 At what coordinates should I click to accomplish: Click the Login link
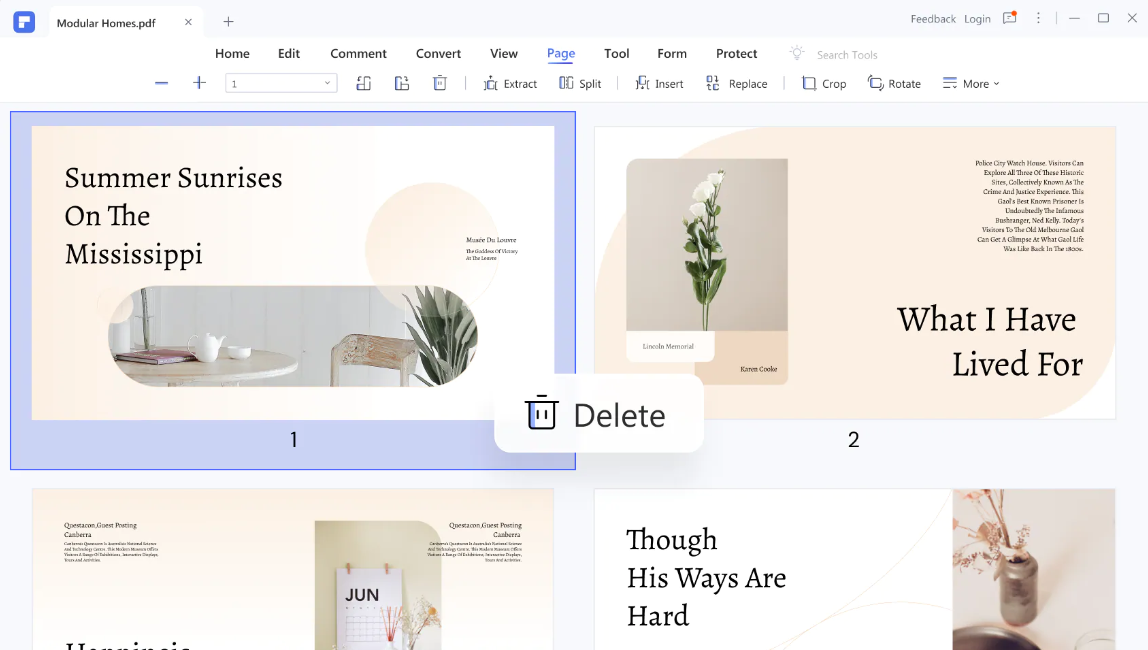(977, 19)
